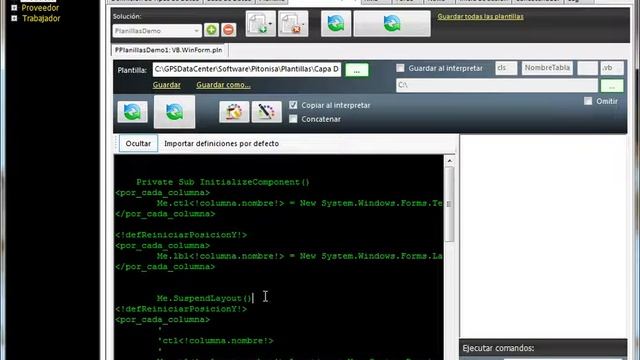
Task: Select Proveedor in the tree
Action: click(x=40, y=8)
